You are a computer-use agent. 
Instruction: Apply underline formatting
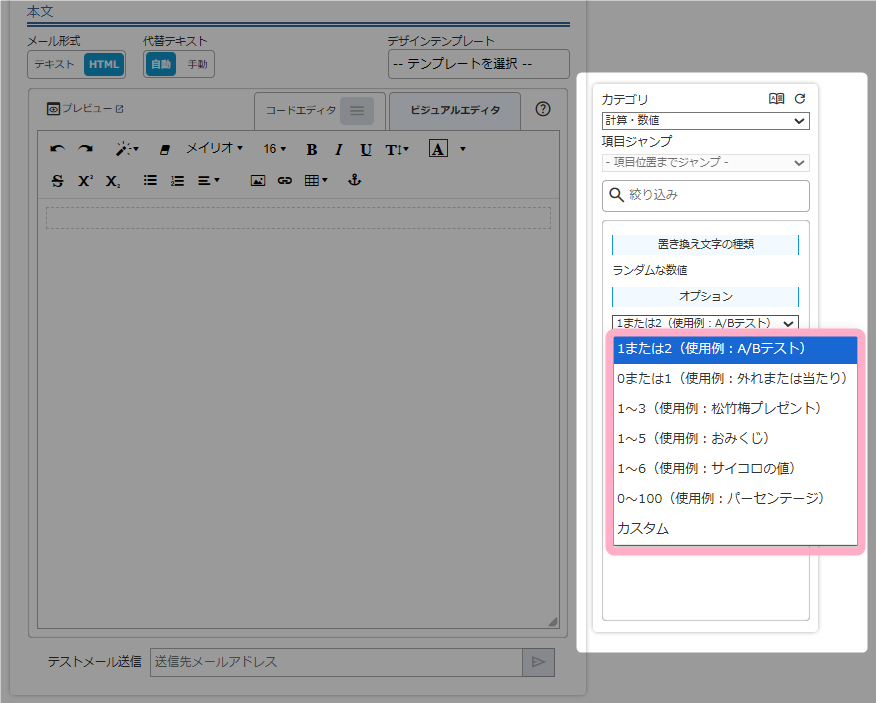(x=366, y=150)
